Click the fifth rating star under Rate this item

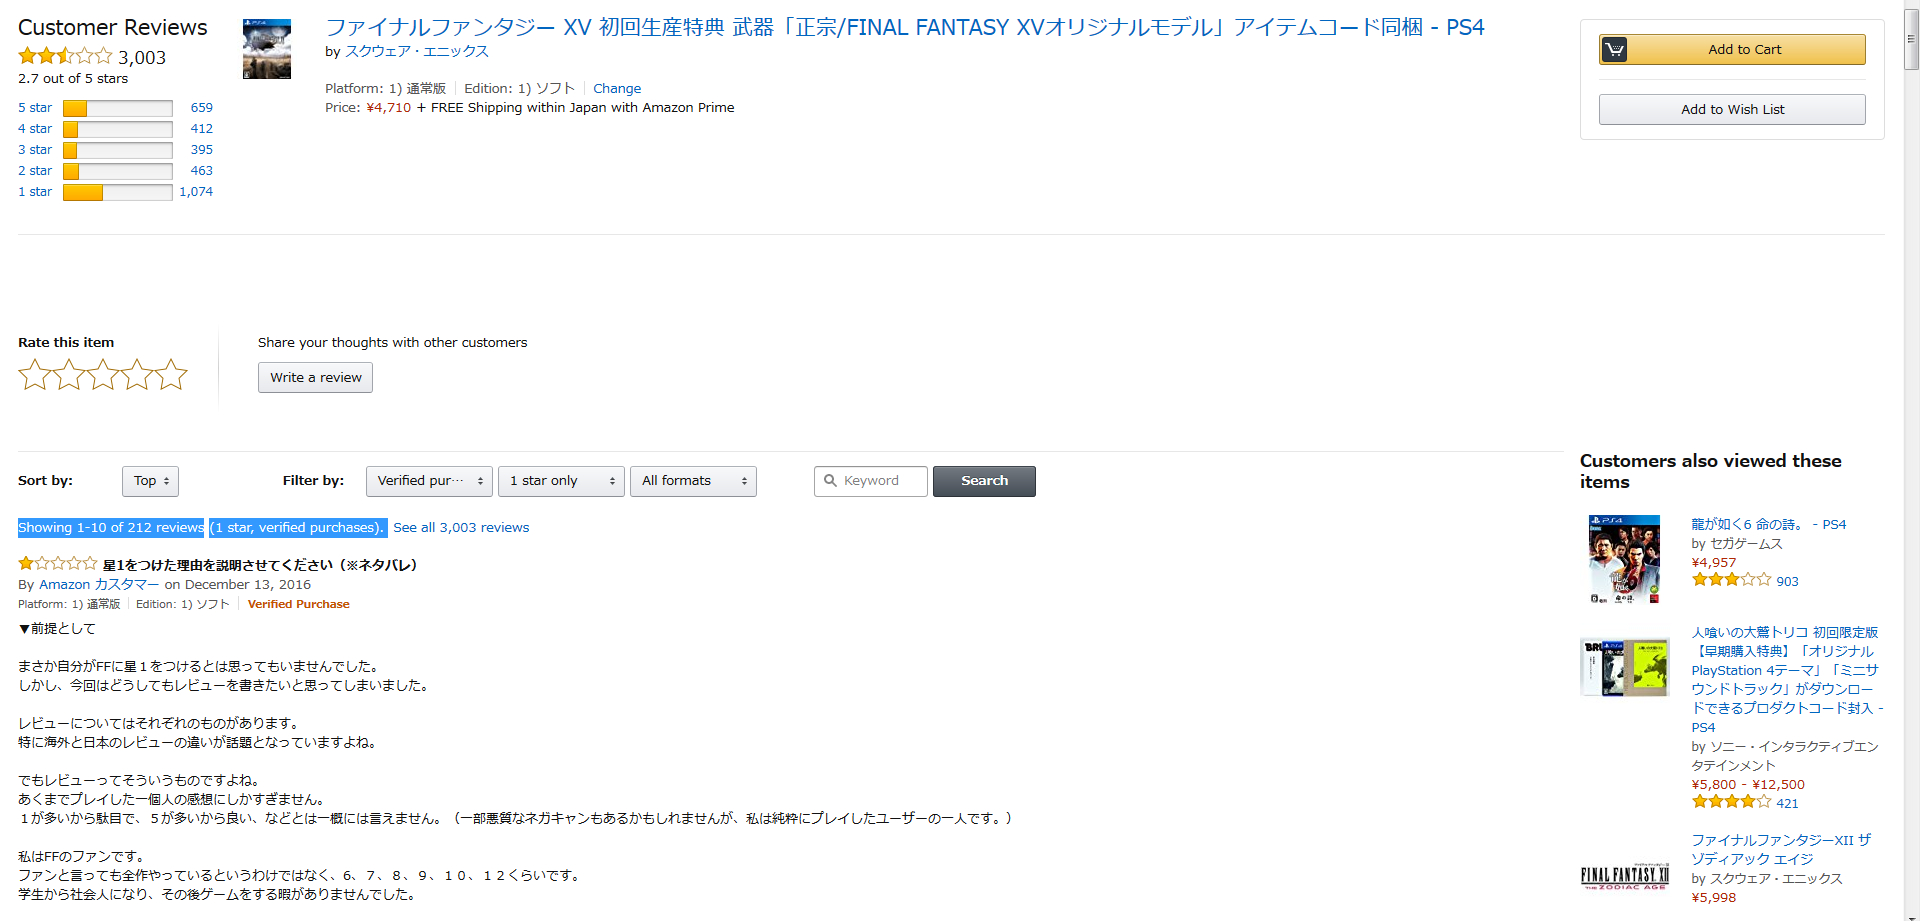click(171, 375)
